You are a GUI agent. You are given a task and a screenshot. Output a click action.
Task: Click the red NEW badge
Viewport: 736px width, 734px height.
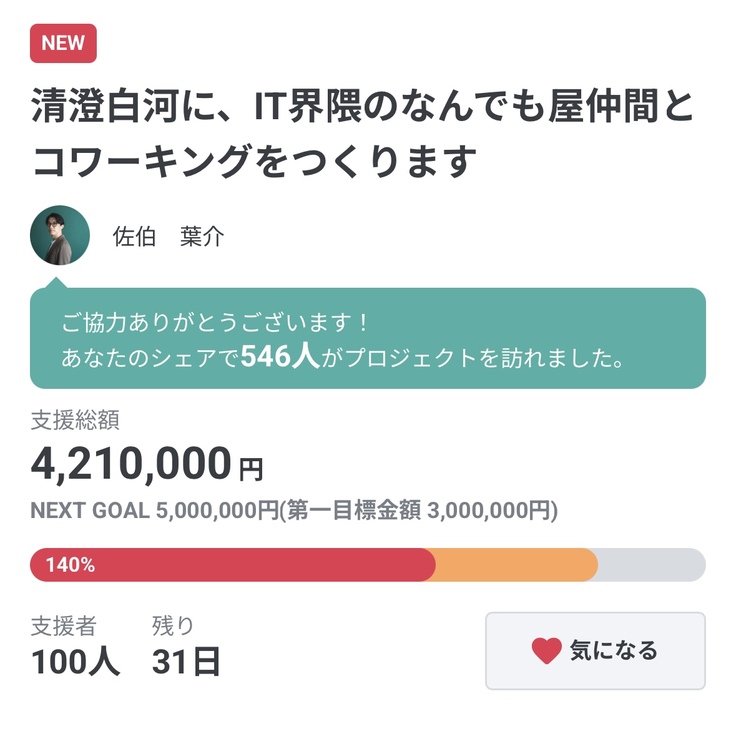[x=63, y=44]
